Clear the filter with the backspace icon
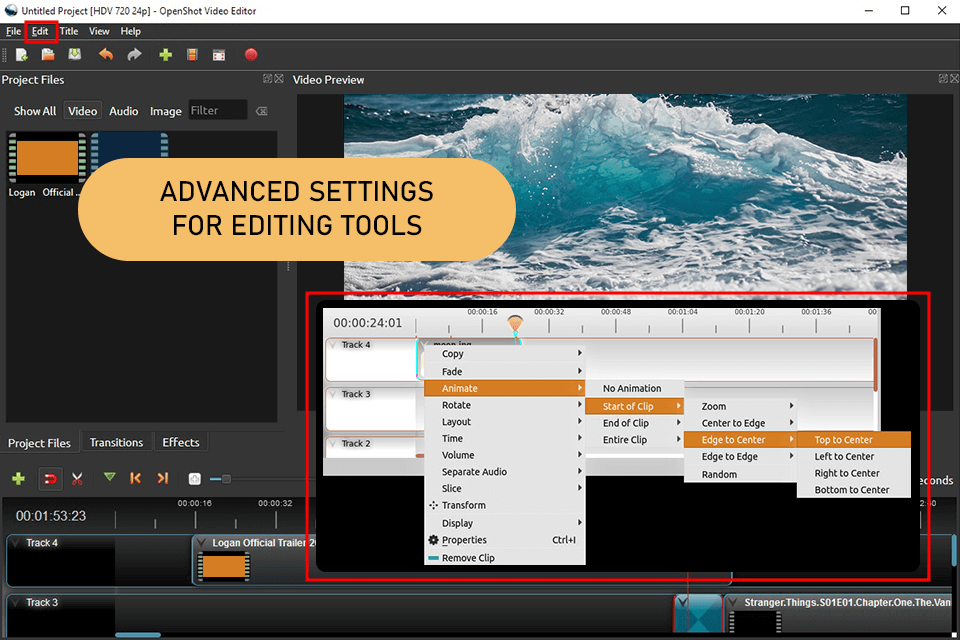 pos(261,111)
